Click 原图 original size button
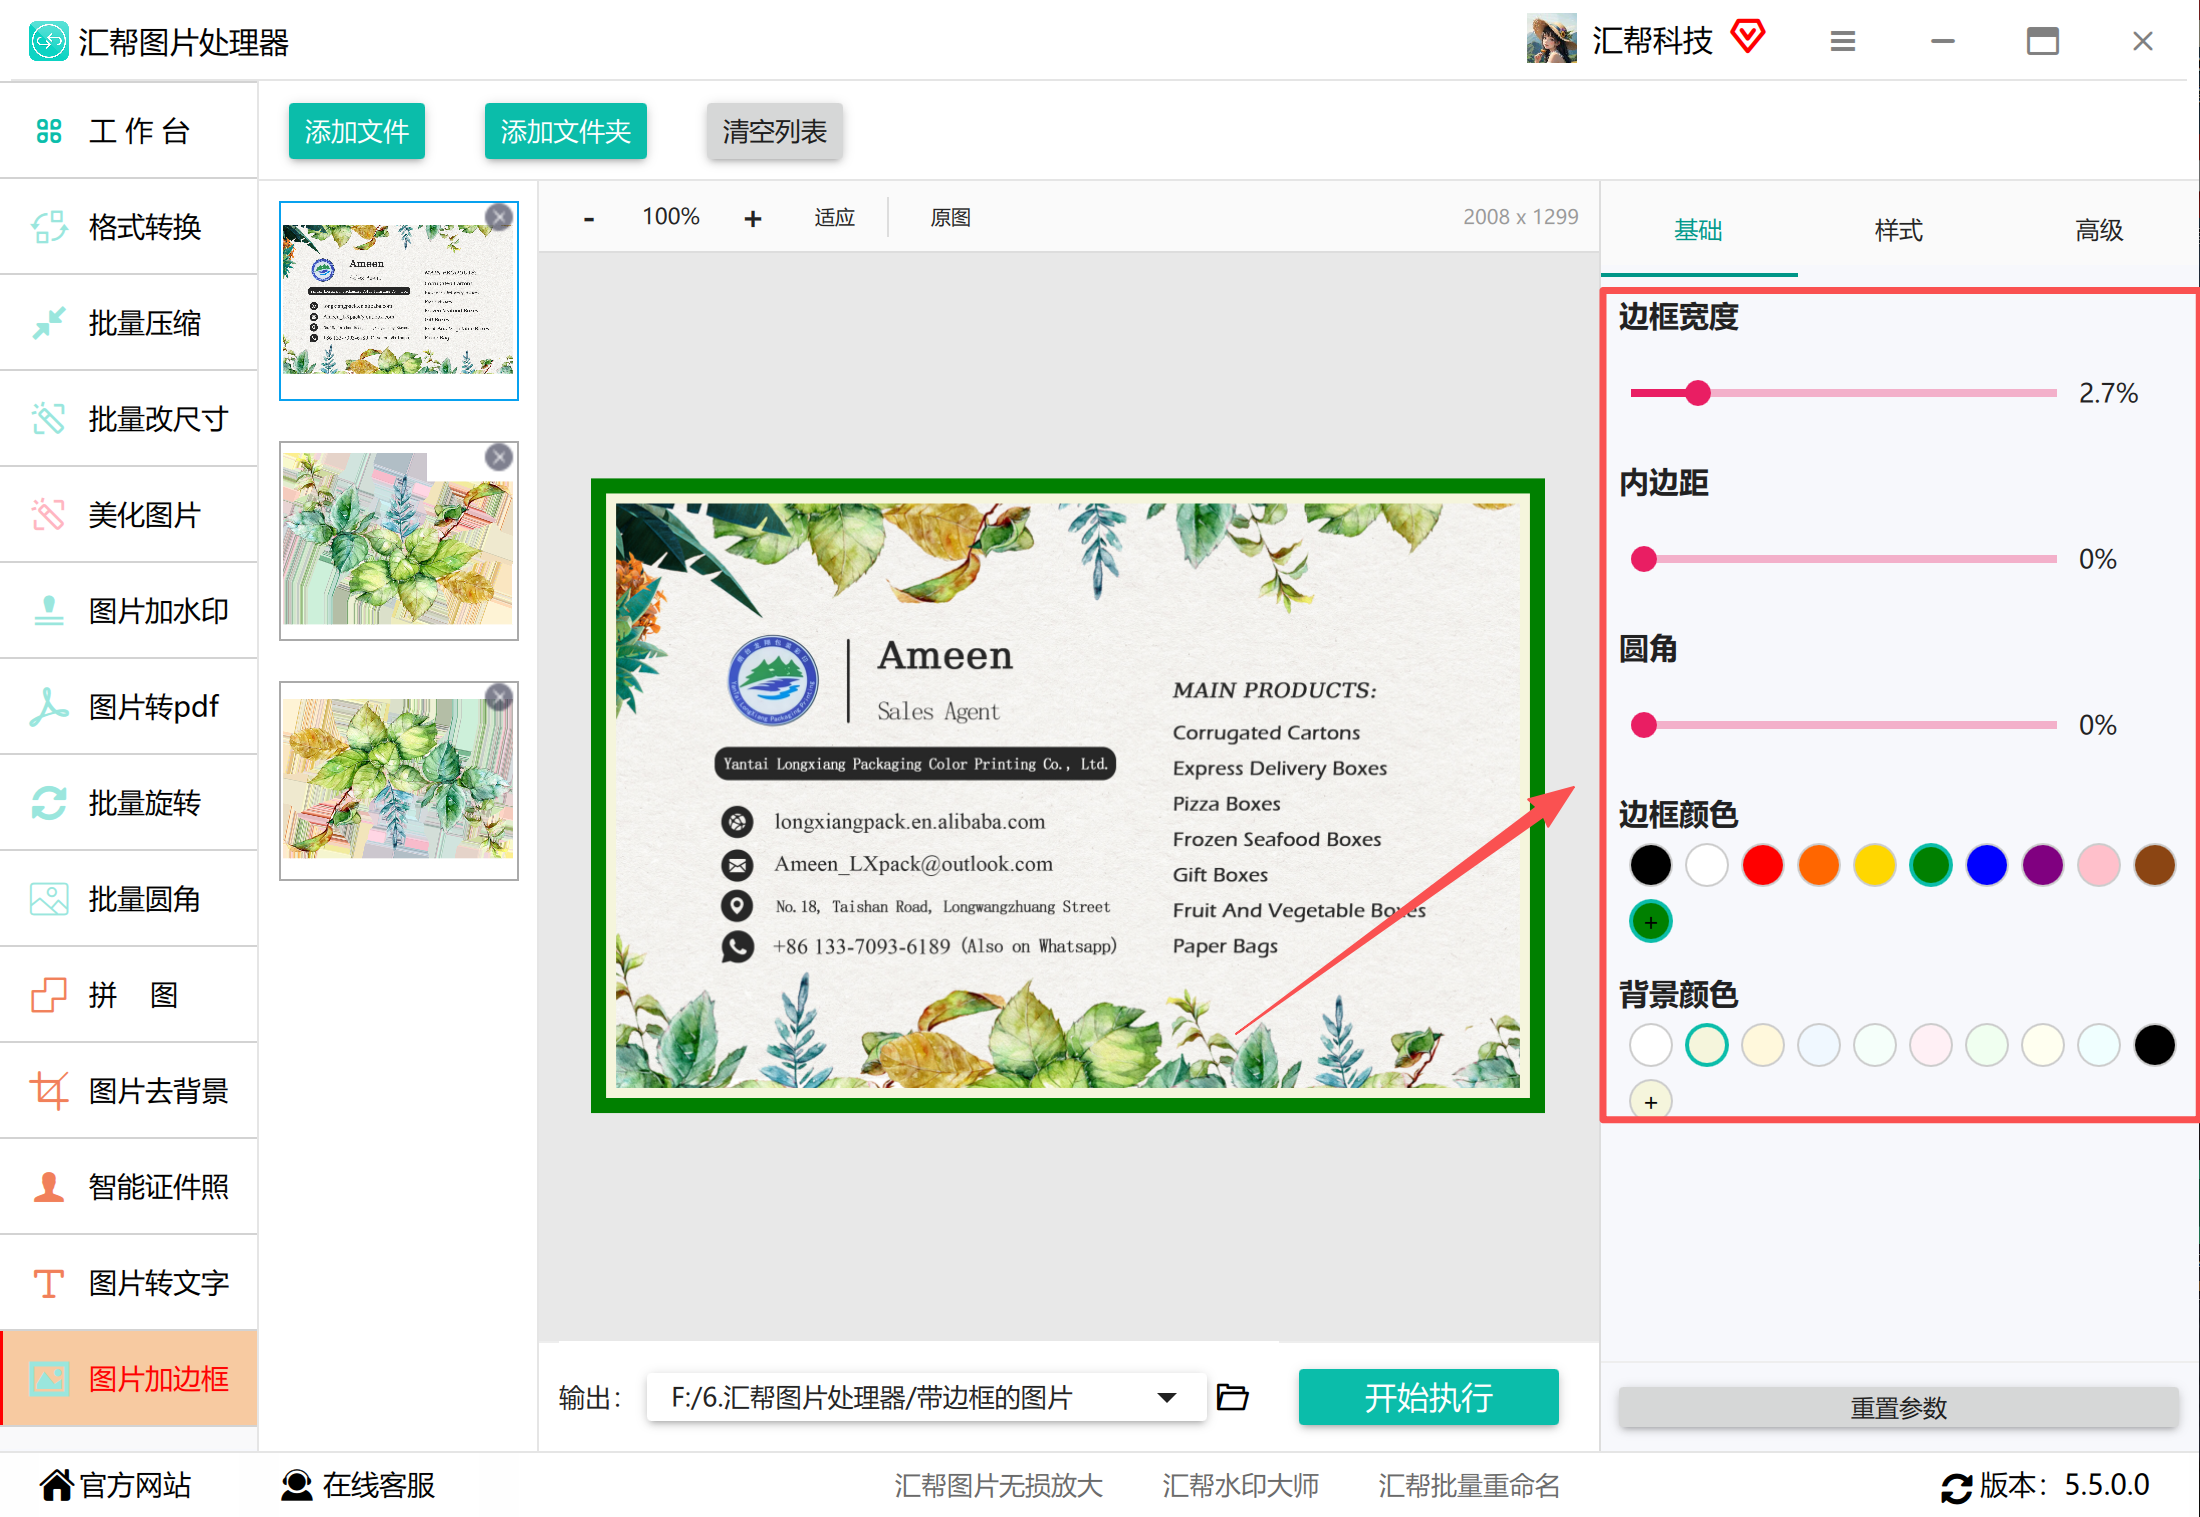 pyautogui.click(x=950, y=217)
